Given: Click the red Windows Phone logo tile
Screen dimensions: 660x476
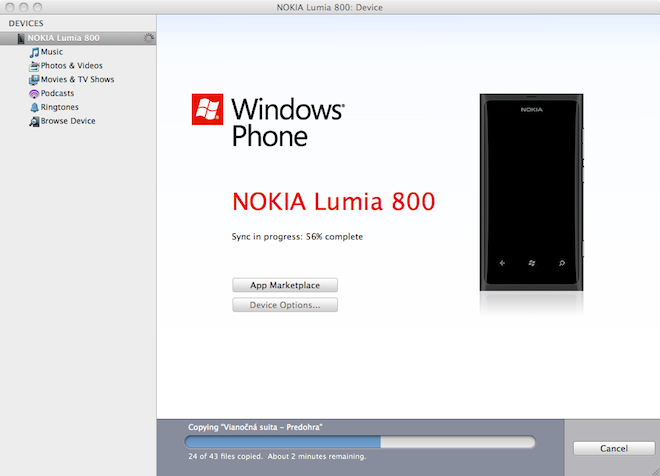Looking at the screenshot, I should pos(207,109).
